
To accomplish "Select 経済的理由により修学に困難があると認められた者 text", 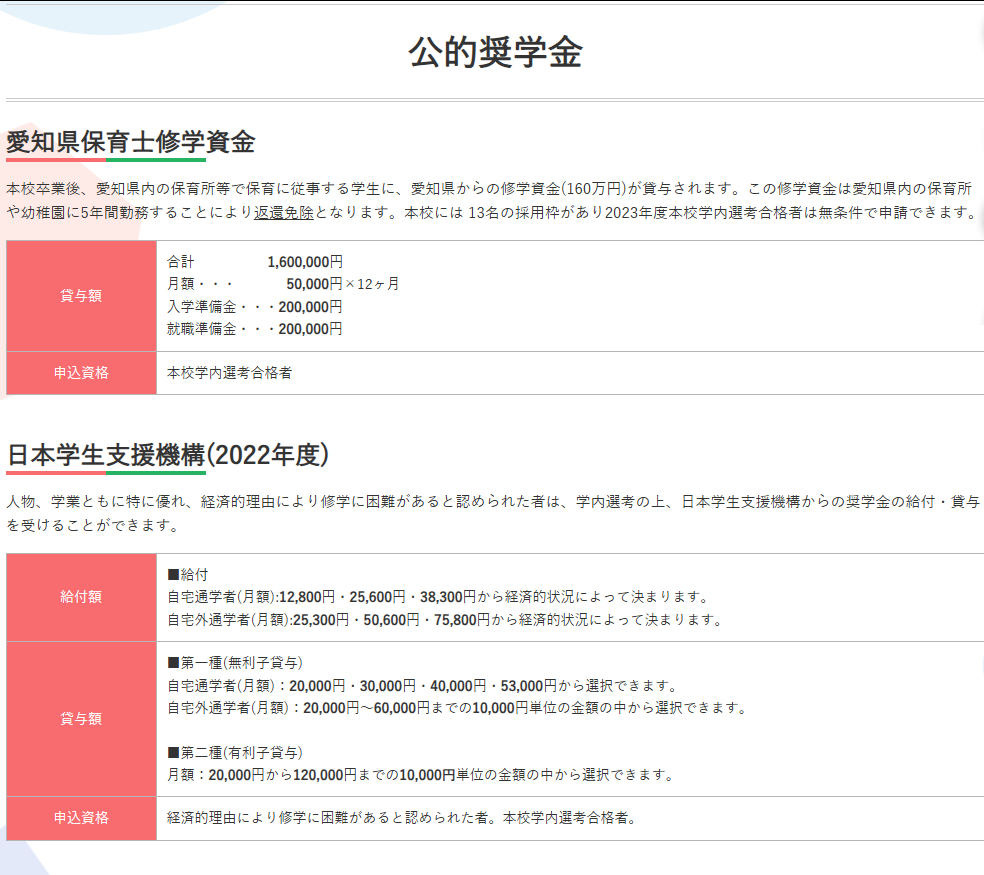I will tap(328, 818).
